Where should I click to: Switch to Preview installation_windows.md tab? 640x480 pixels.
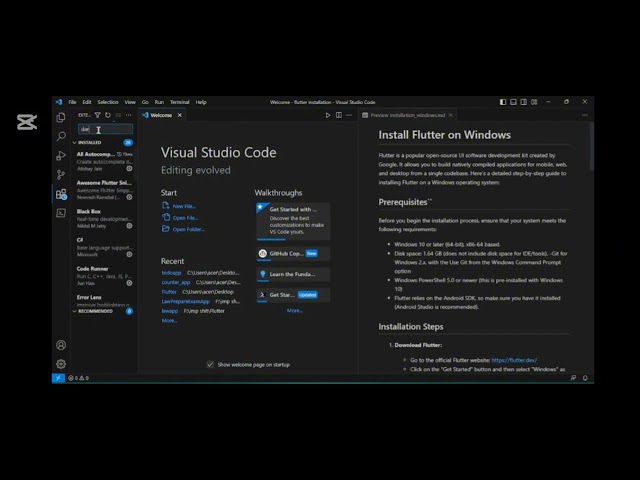click(408, 115)
